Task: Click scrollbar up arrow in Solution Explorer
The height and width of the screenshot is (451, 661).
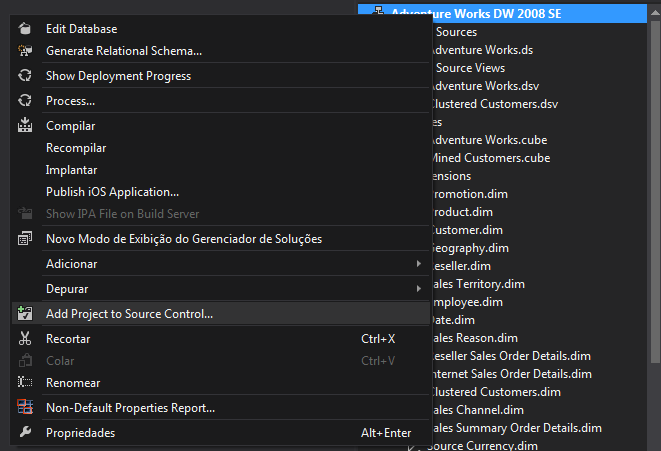Action: pyautogui.click(x=655, y=13)
